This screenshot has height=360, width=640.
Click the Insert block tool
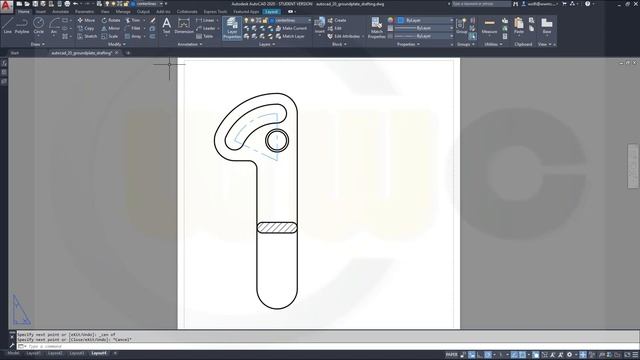click(x=320, y=25)
